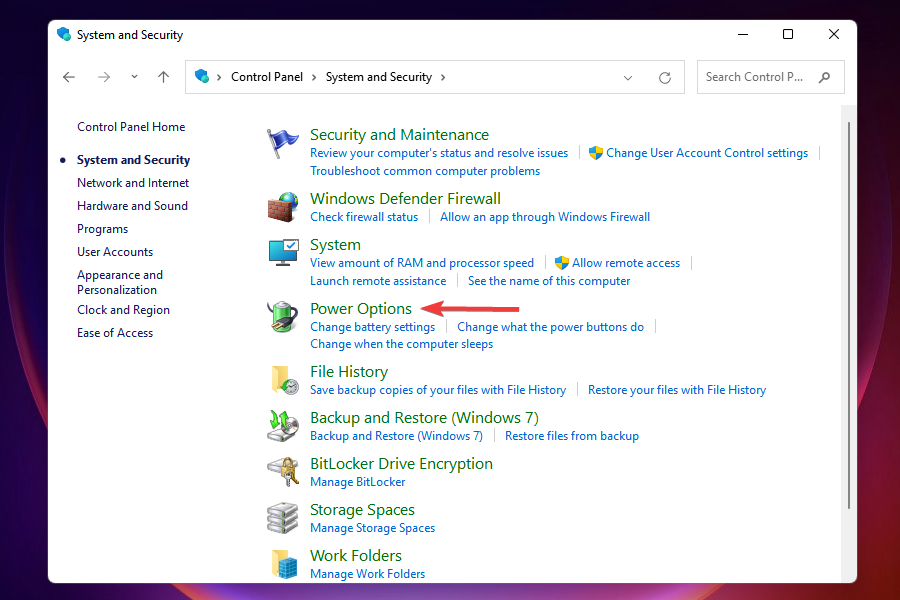
Task: Click the System monitor icon
Action: (283, 253)
